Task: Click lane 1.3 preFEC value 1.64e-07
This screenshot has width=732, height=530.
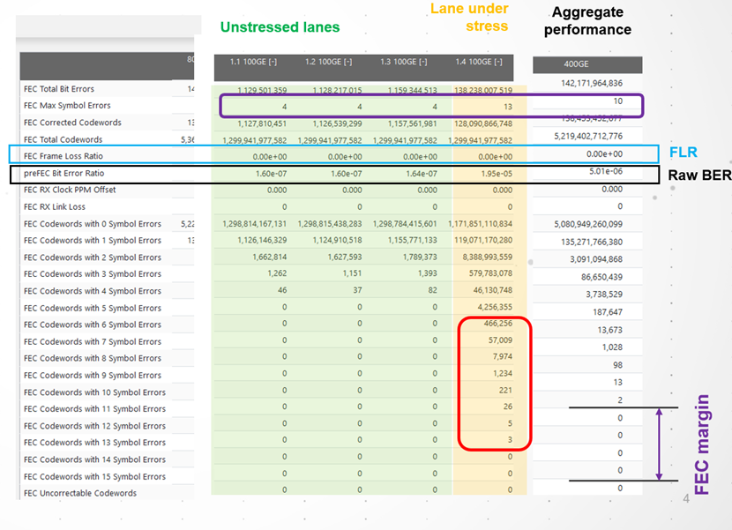Action: pyautogui.click(x=422, y=174)
